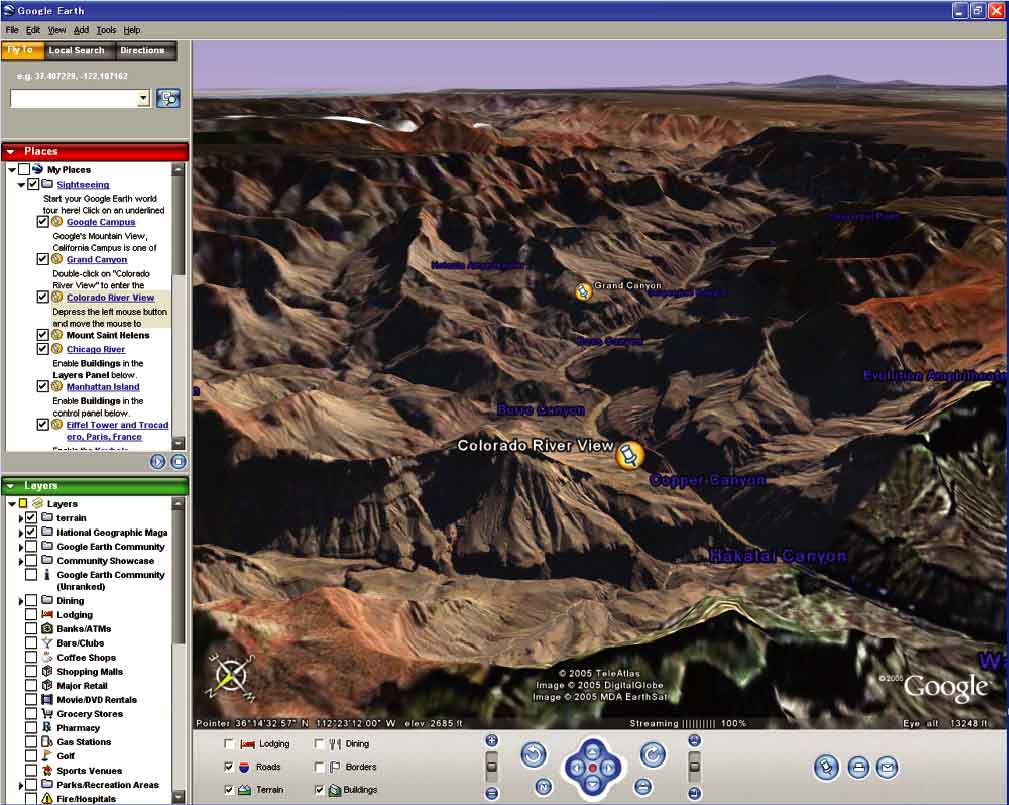Click the Google Campus link in Places
This screenshot has width=1009, height=805.
pyautogui.click(x=101, y=222)
